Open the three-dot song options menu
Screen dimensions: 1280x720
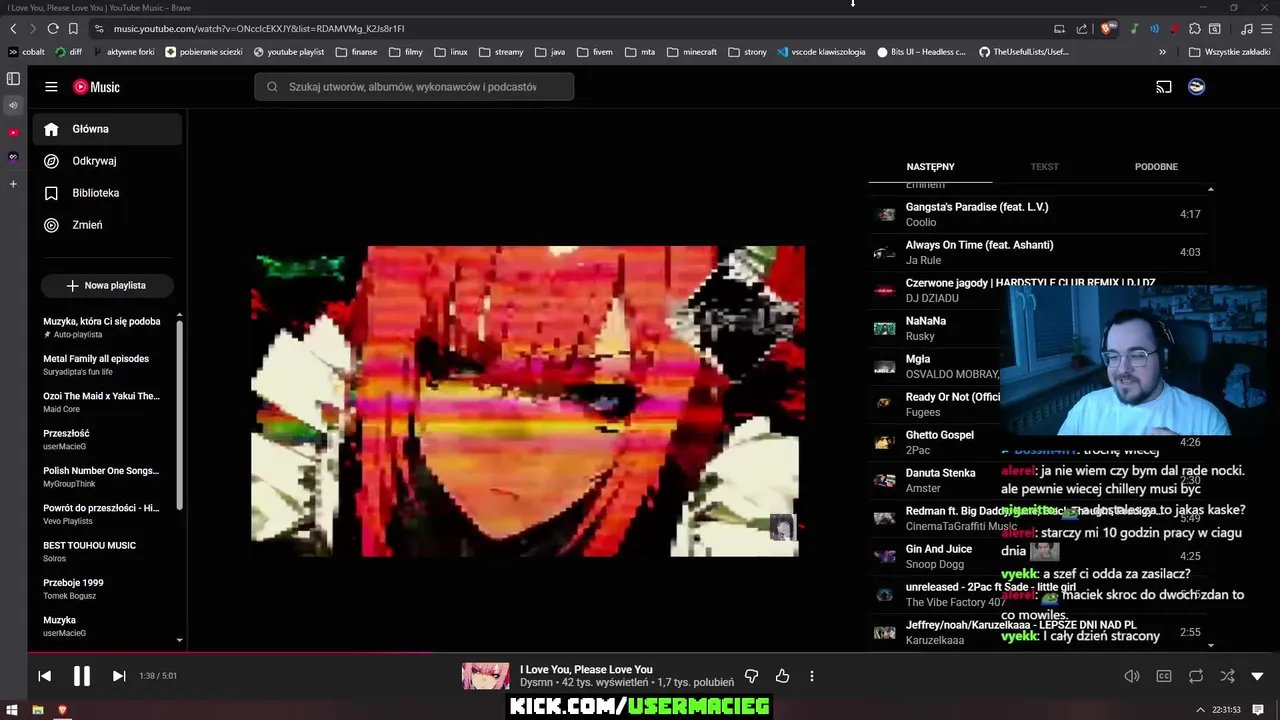(812, 676)
